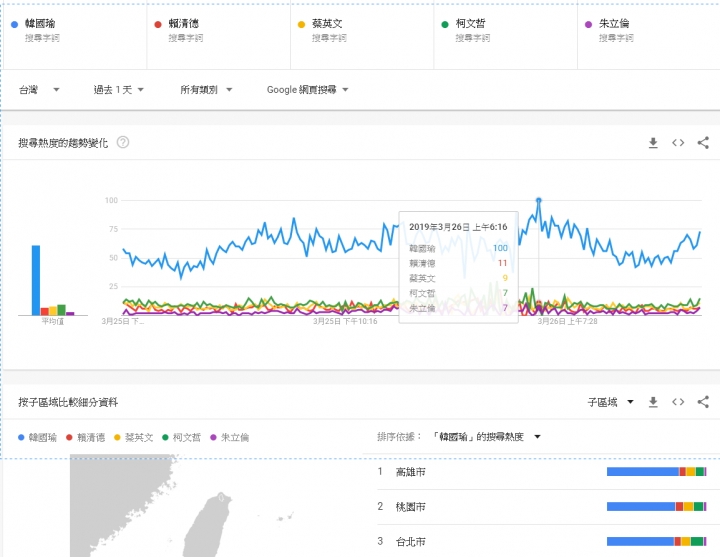Click the 桃園市 stacked comparison bar
The image size is (720, 557).
[x=657, y=506]
